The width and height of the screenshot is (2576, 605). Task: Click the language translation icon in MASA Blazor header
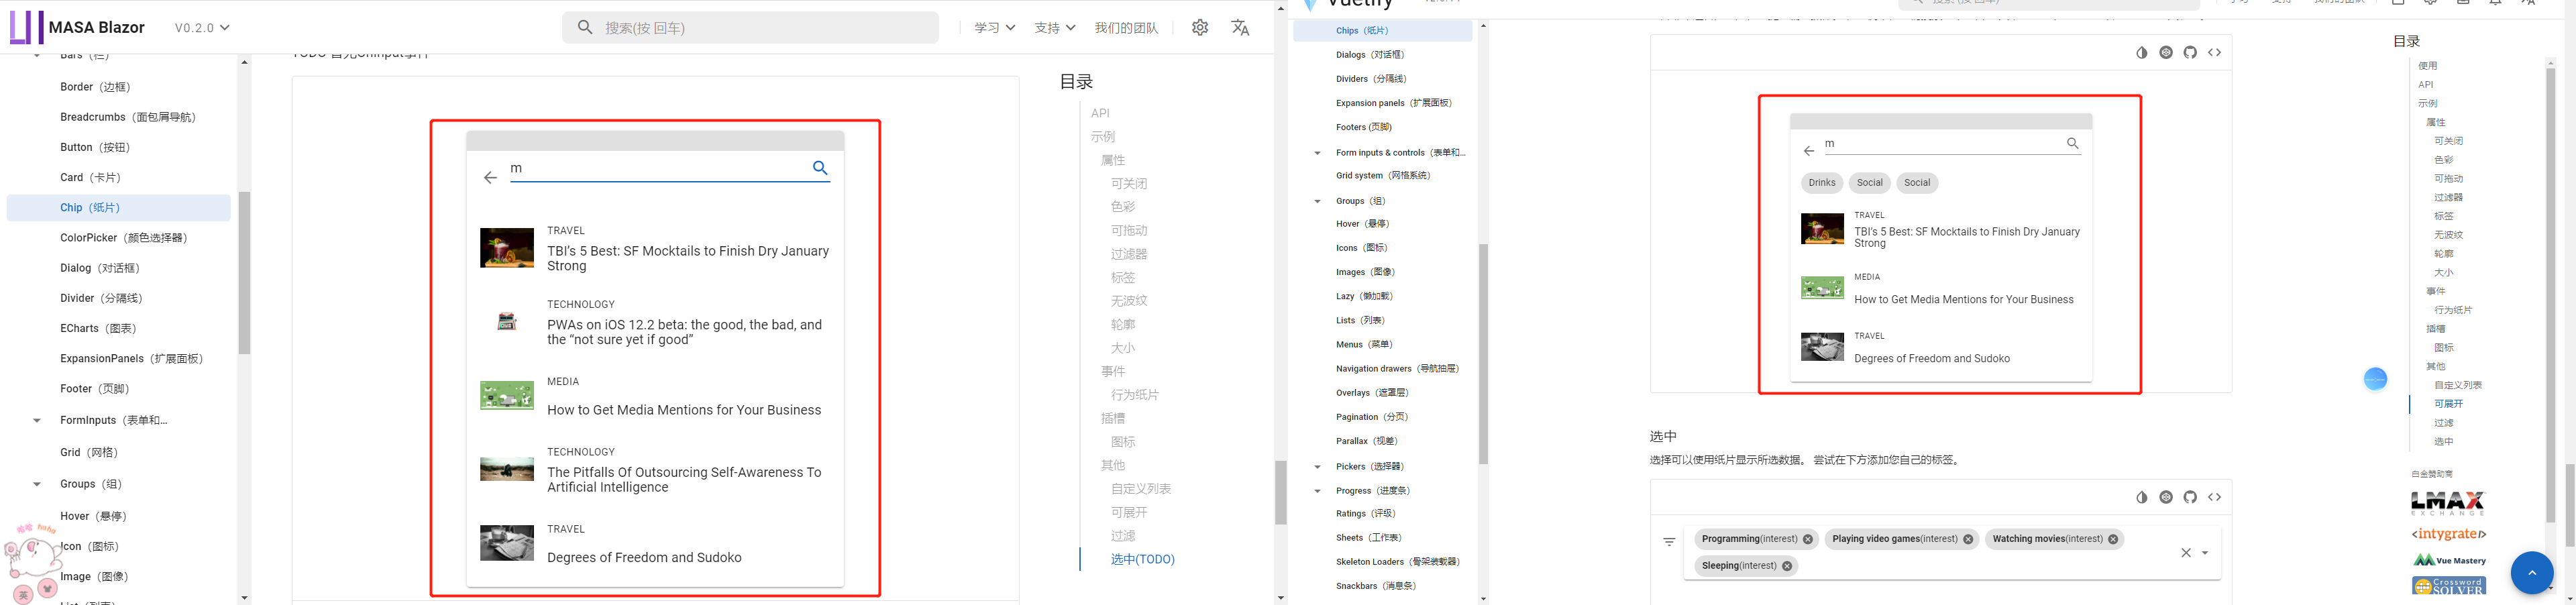[x=1240, y=27]
